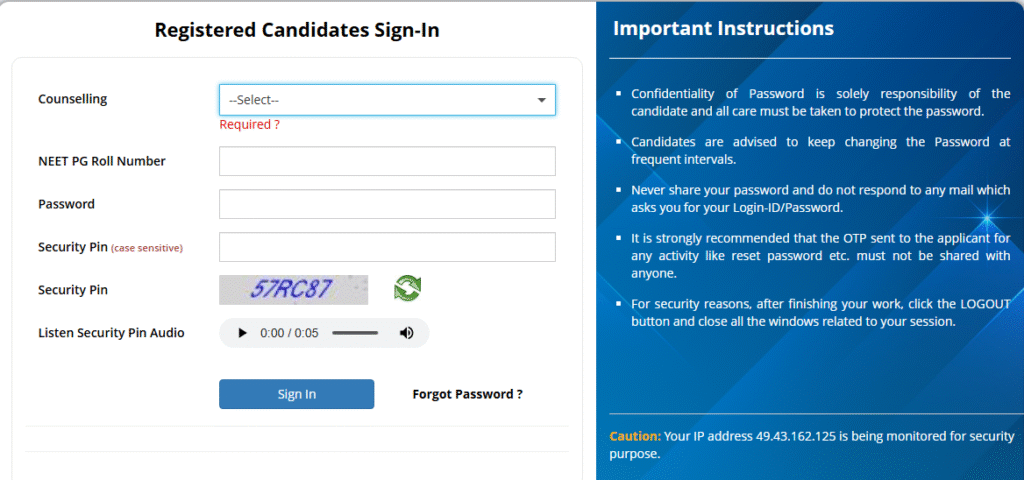1024x480 pixels.
Task: Refresh the security pin captcha image
Action: pos(407,289)
